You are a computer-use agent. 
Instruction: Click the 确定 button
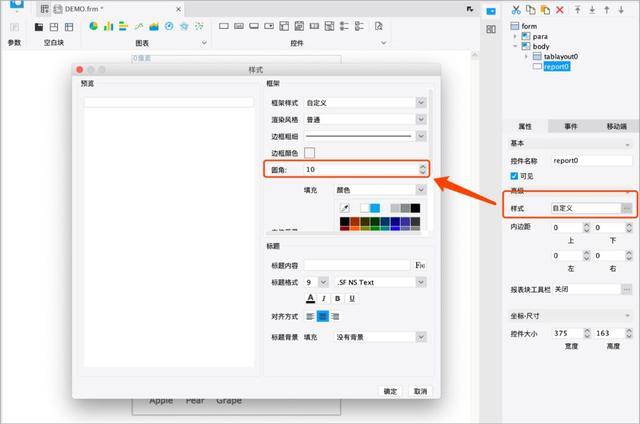coord(390,391)
